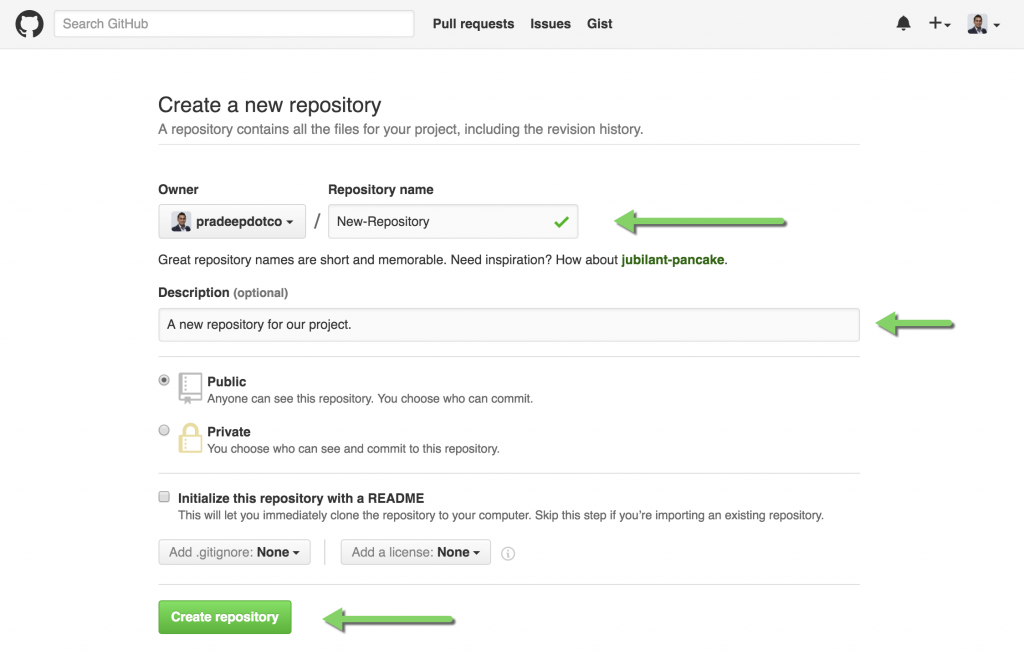Click the book icon next to Public

click(x=190, y=388)
